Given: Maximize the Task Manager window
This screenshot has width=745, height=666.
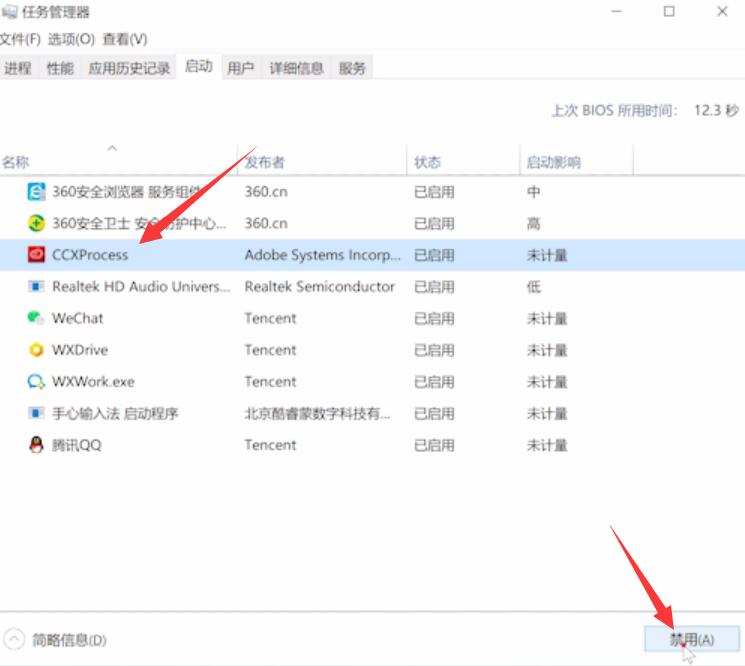Looking at the screenshot, I should 669,11.
